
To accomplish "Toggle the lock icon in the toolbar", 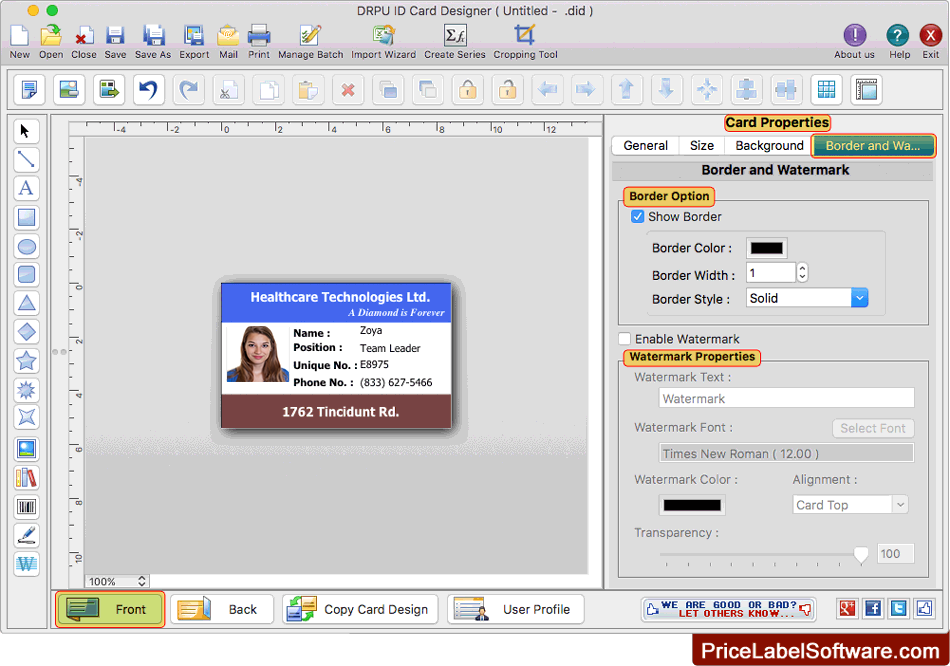I will (467, 89).
